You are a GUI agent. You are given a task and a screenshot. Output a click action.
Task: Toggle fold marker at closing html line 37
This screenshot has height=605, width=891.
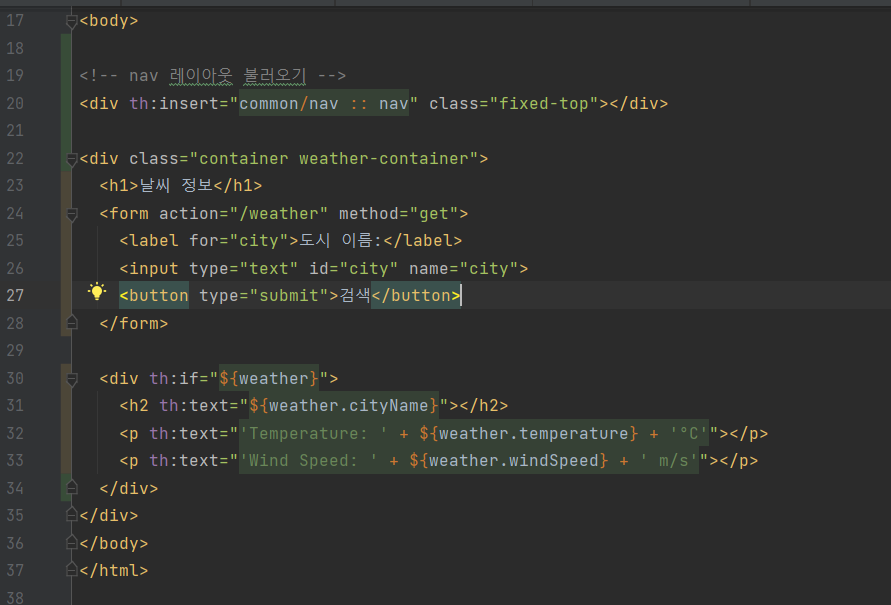[71, 569]
